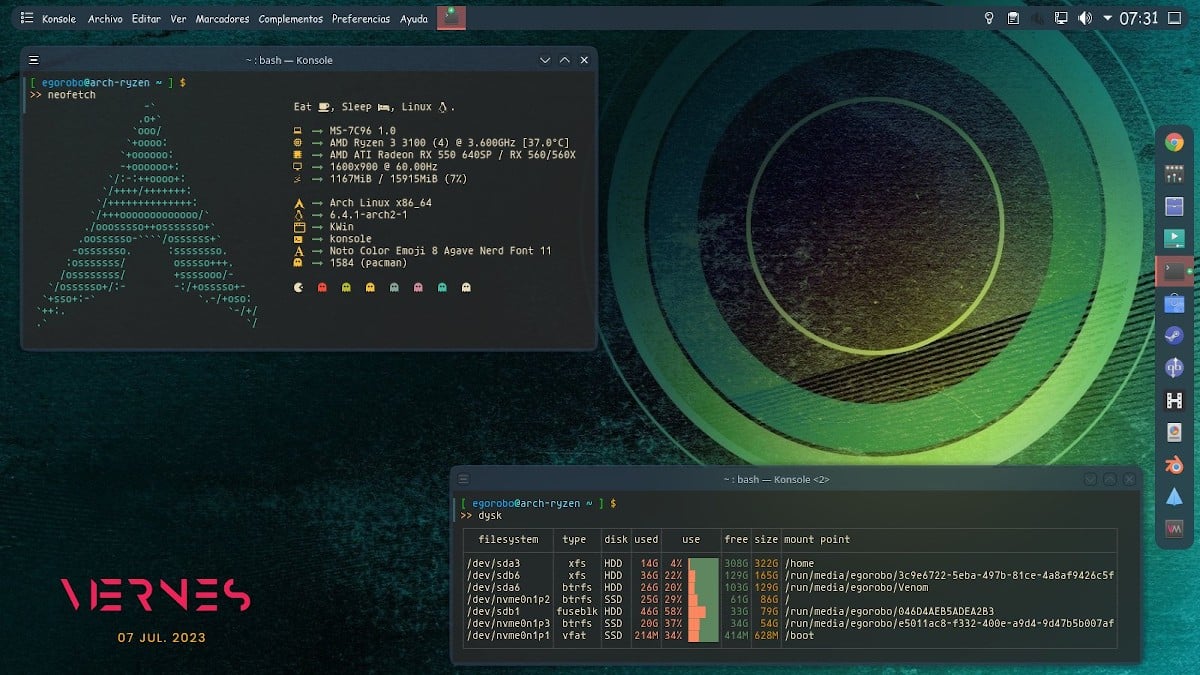
Task: Click the lightbulb icon in the system tray
Action: pyautogui.click(x=990, y=18)
